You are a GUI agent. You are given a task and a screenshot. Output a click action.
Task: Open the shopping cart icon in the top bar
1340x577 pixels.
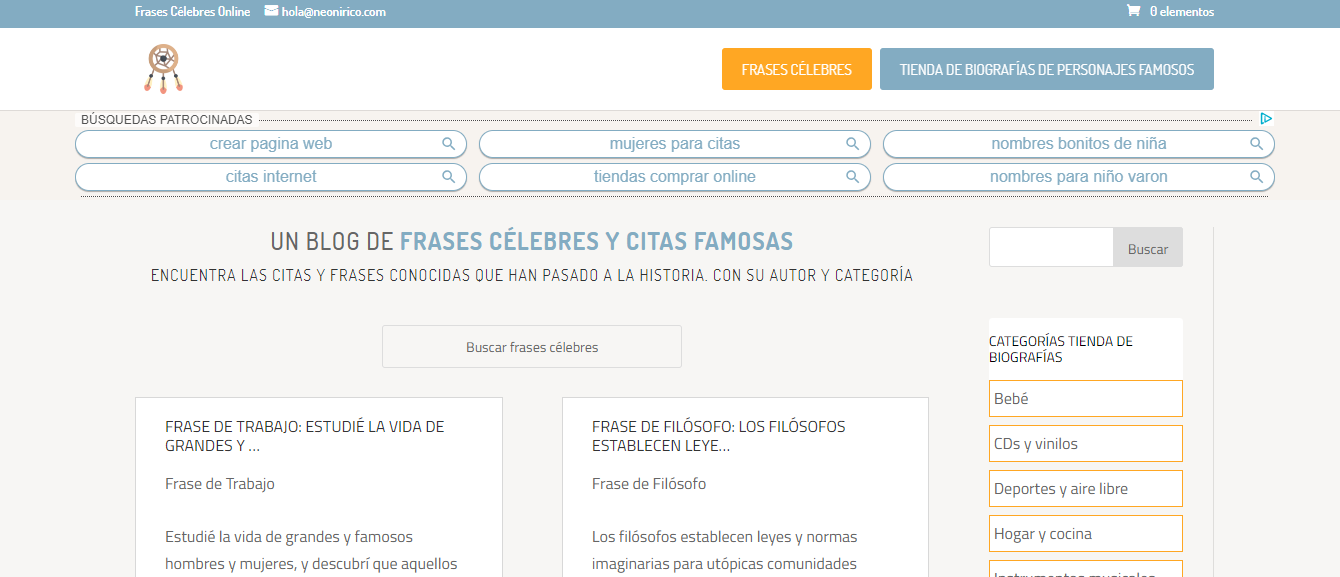click(1133, 11)
